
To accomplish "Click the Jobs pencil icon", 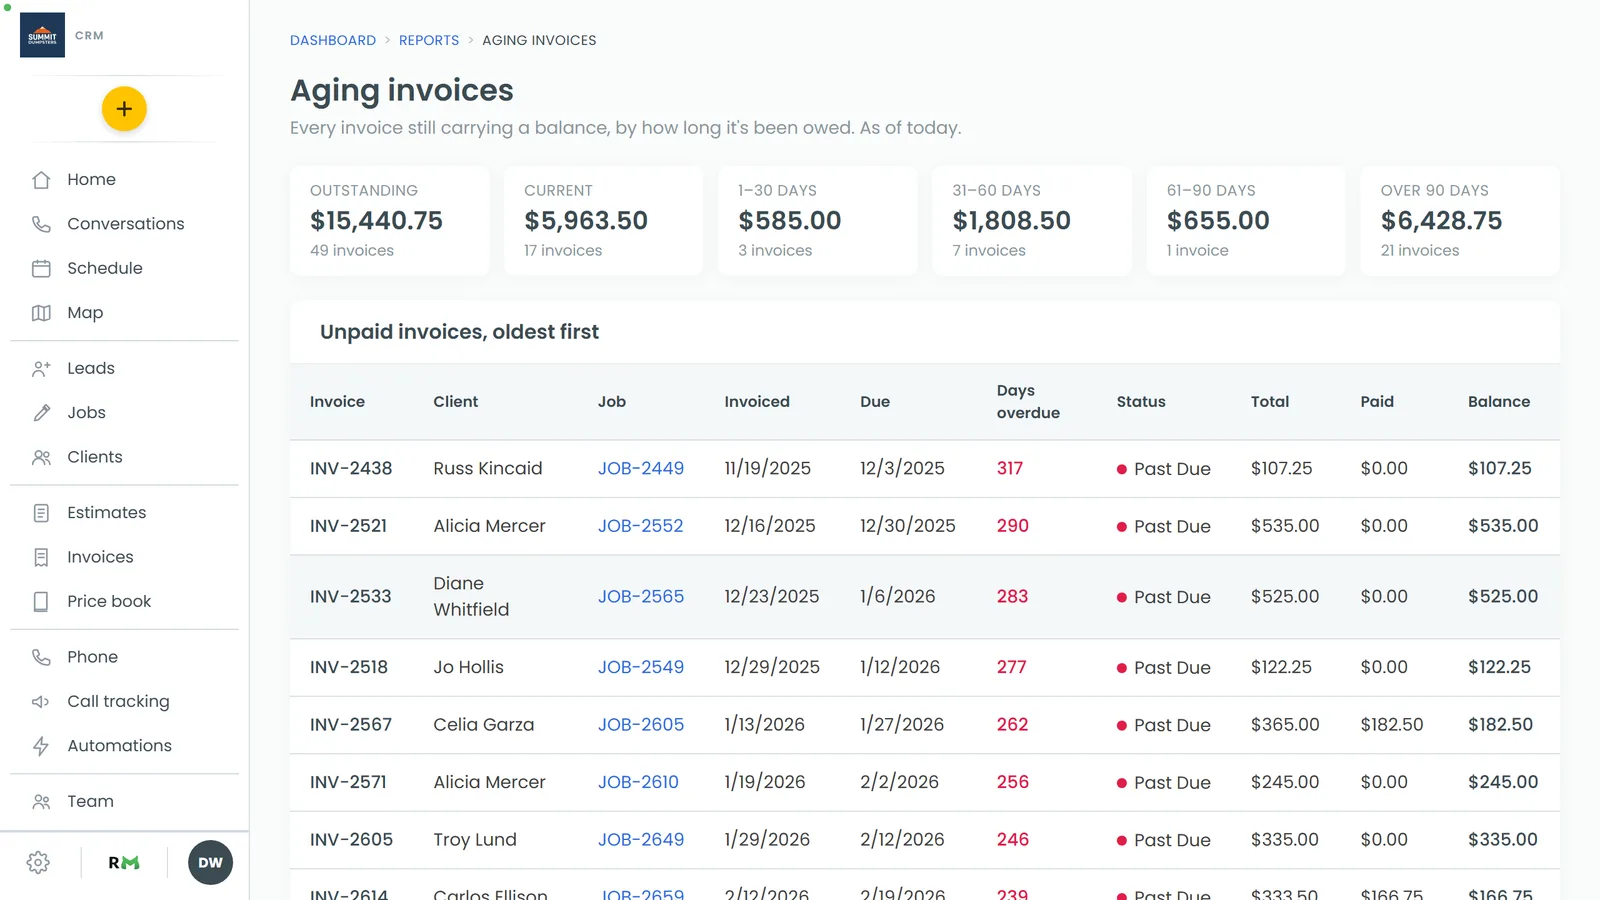I will [x=41, y=413].
